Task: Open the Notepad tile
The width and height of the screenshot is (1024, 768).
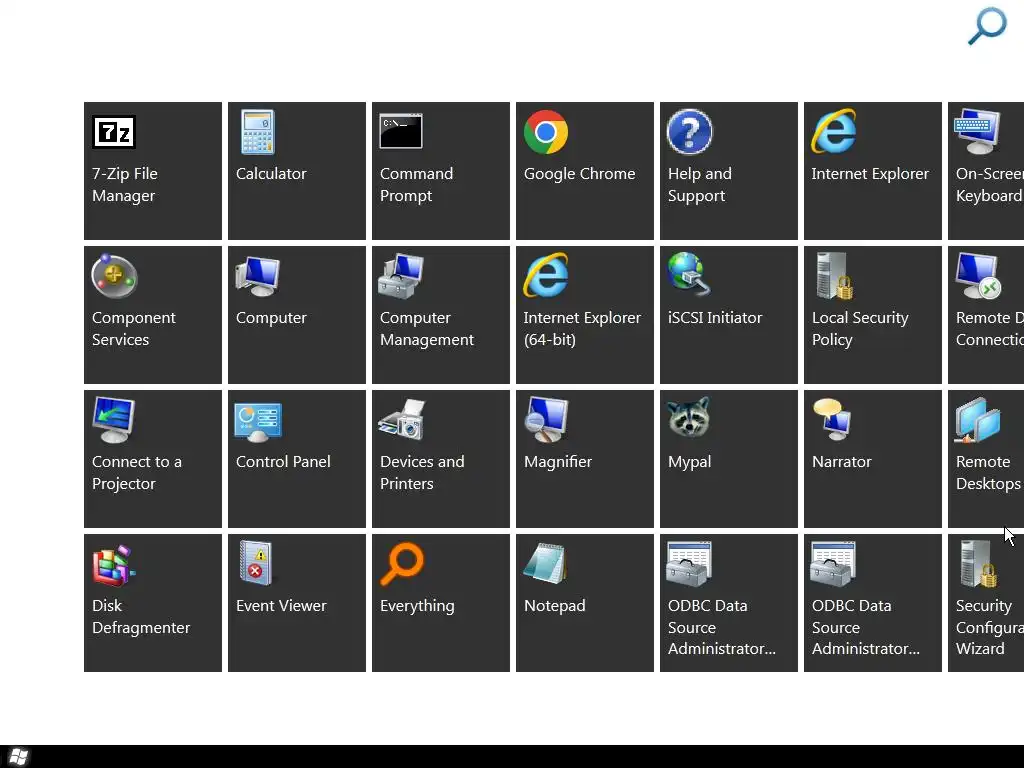Action: [585, 603]
